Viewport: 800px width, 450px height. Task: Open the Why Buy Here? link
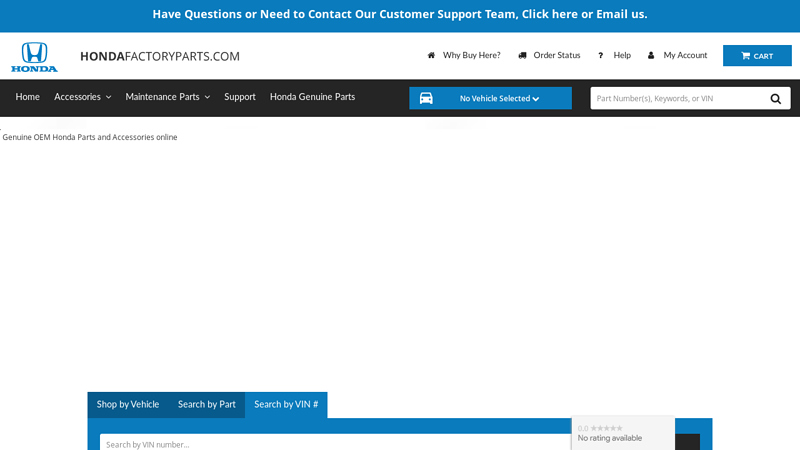(x=471, y=55)
